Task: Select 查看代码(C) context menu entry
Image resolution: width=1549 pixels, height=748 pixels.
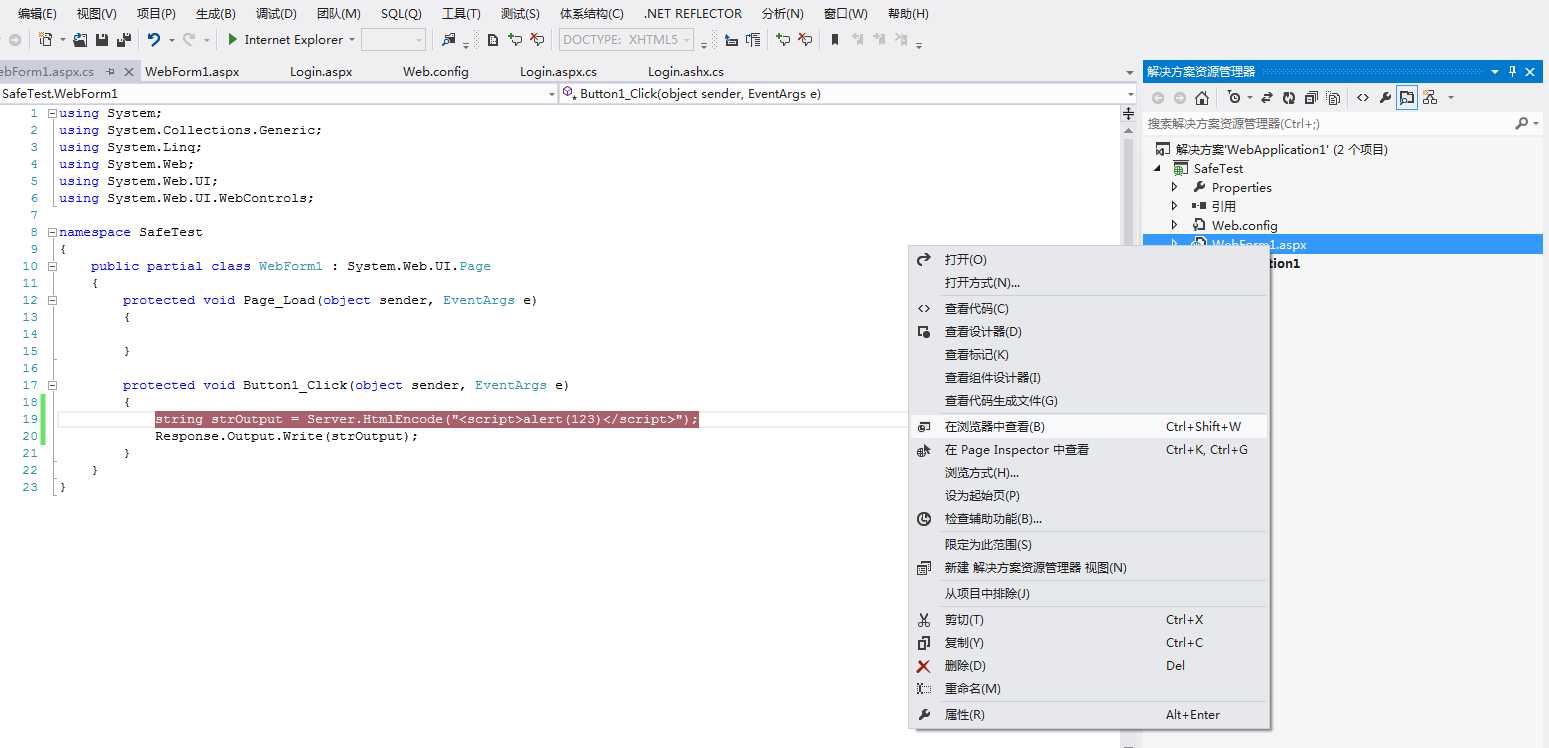Action: pyautogui.click(x=1089, y=308)
